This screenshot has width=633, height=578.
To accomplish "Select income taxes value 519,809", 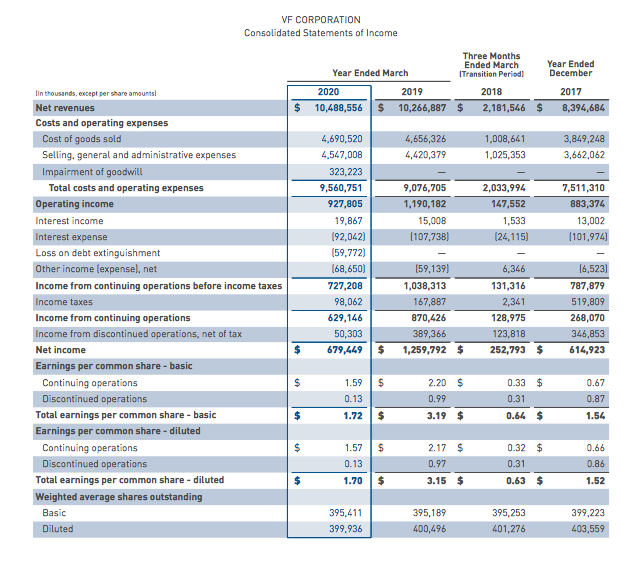I will point(588,302).
